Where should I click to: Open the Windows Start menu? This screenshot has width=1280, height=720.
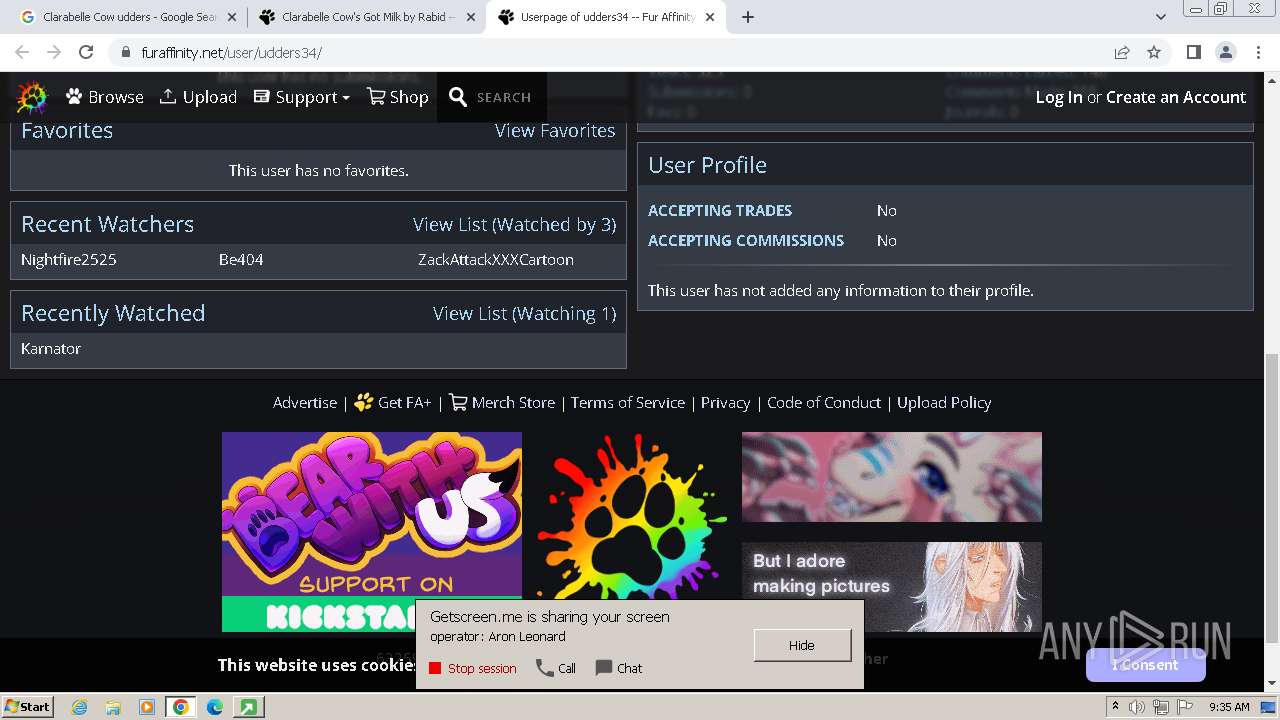click(x=28, y=706)
